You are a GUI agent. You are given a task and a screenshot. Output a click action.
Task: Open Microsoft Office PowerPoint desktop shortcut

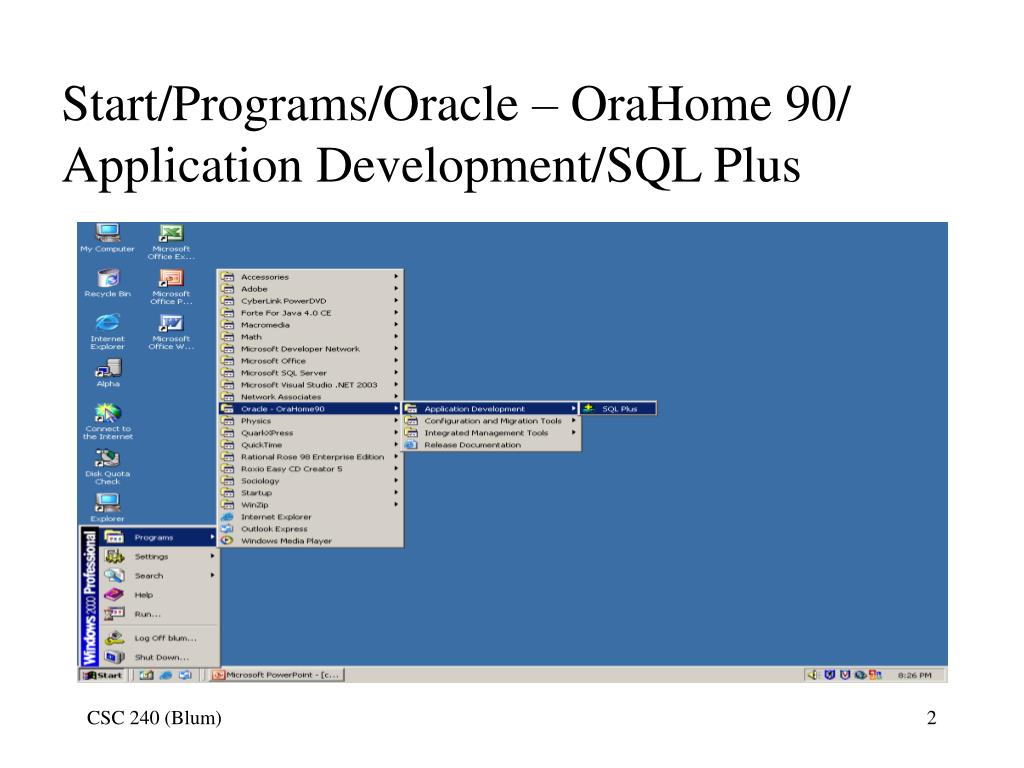click(x=171, y=287)
